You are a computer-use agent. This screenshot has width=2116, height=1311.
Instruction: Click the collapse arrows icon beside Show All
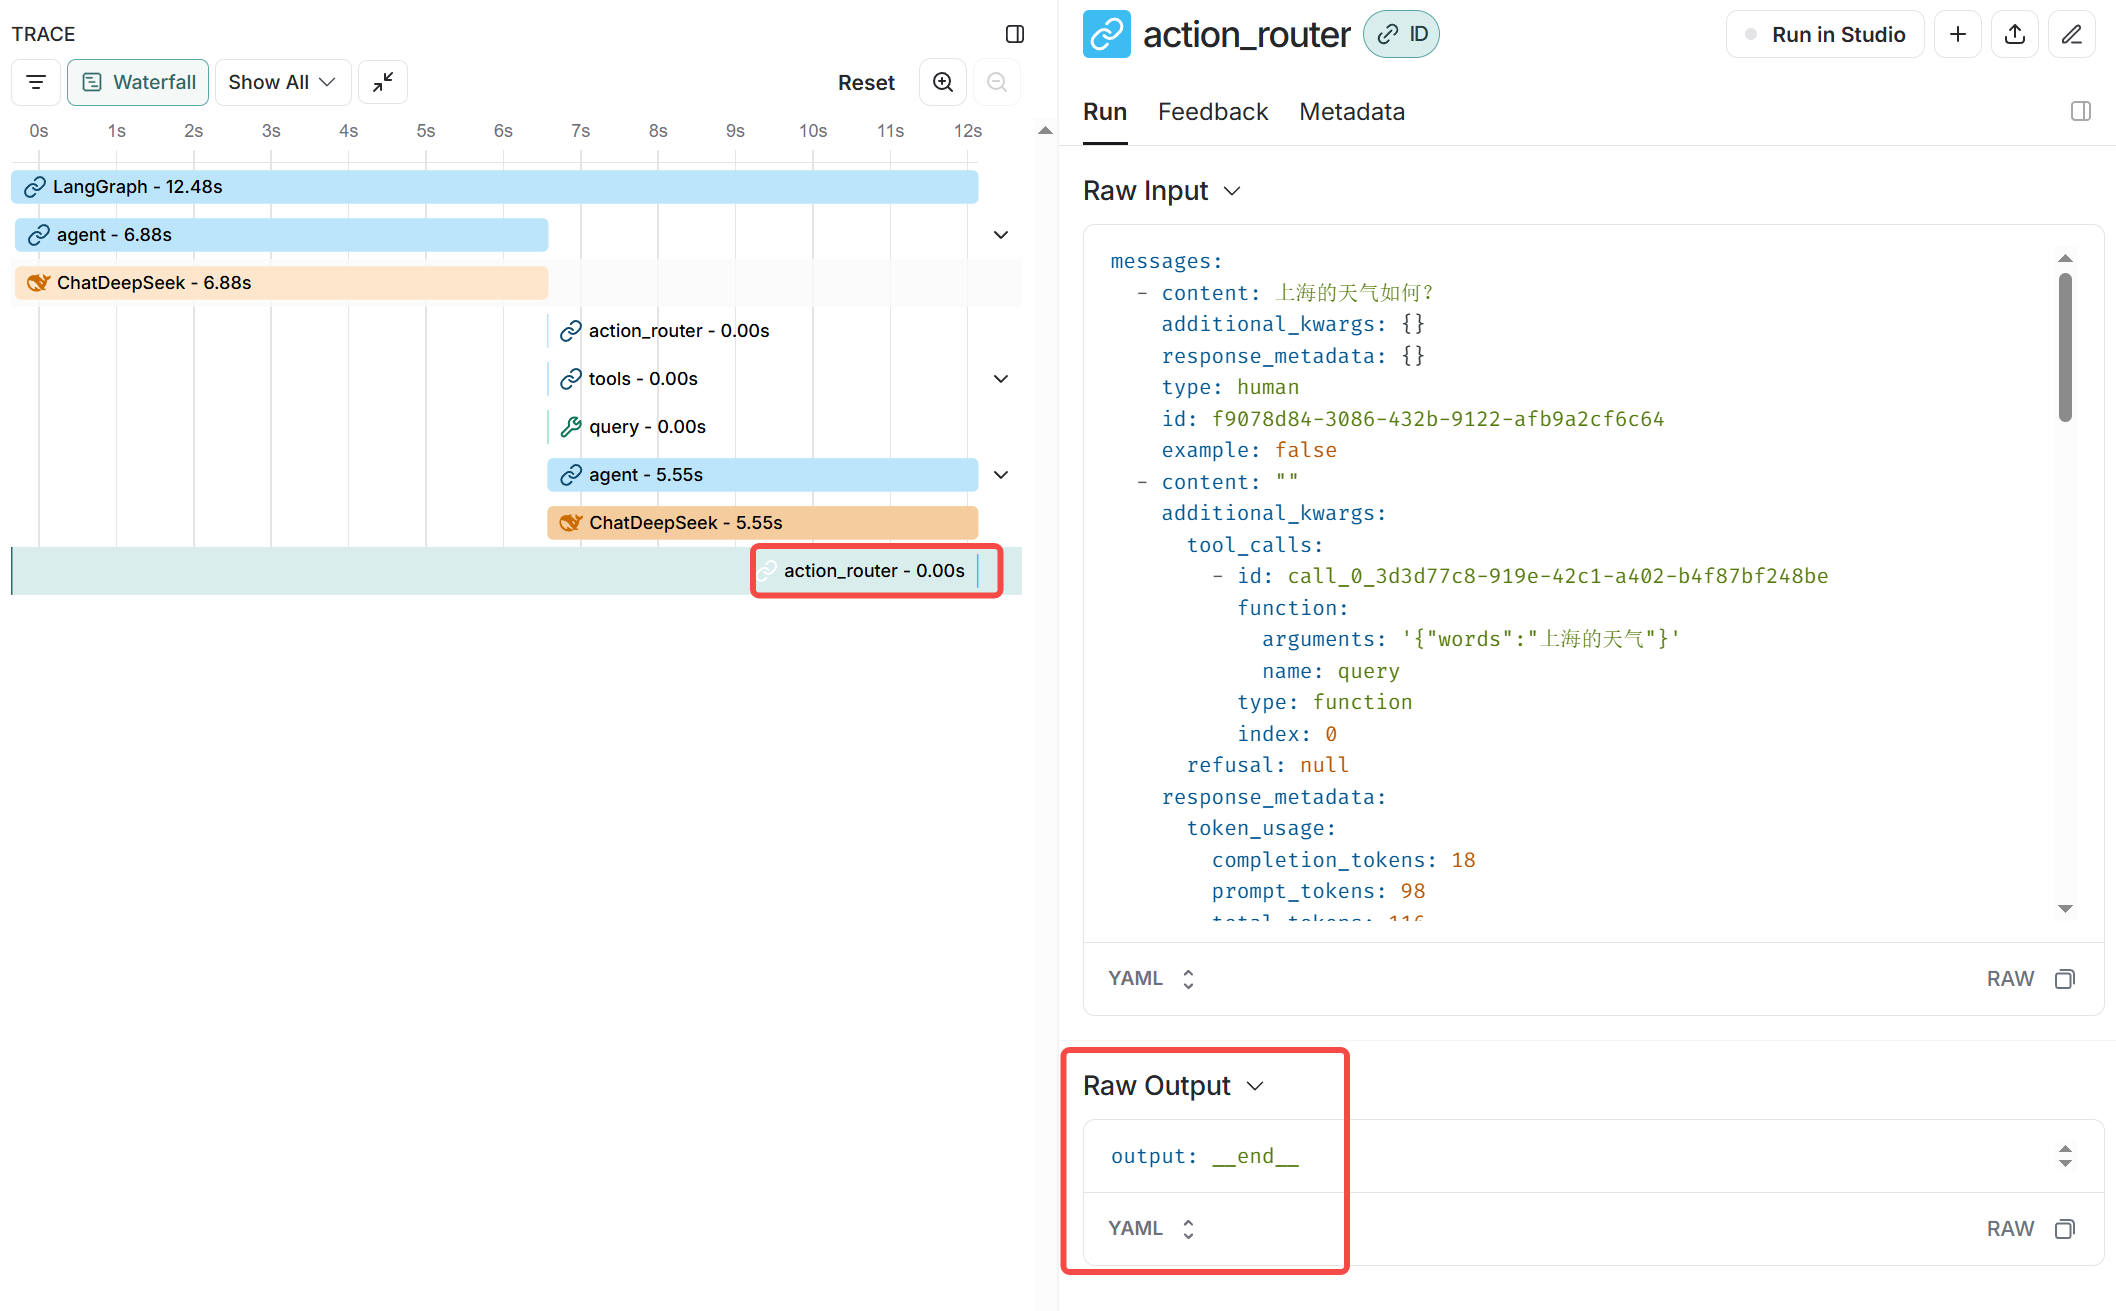[x=383, y=82]
